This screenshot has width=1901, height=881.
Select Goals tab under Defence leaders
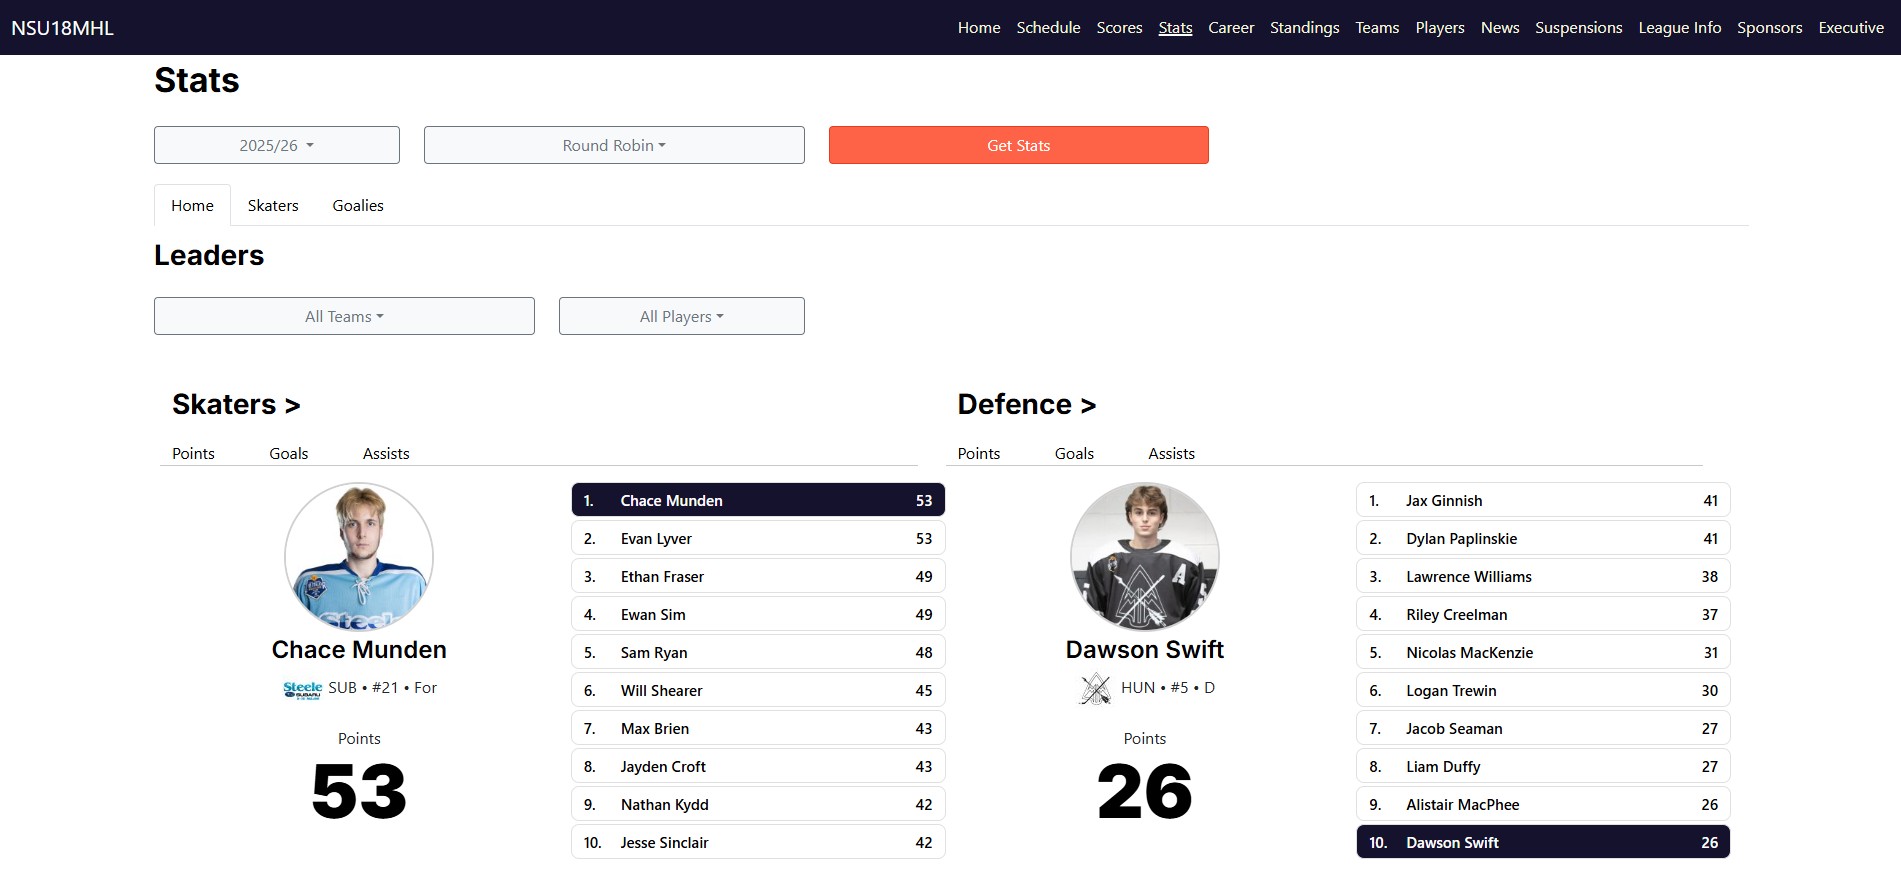tap(1074, 453)
